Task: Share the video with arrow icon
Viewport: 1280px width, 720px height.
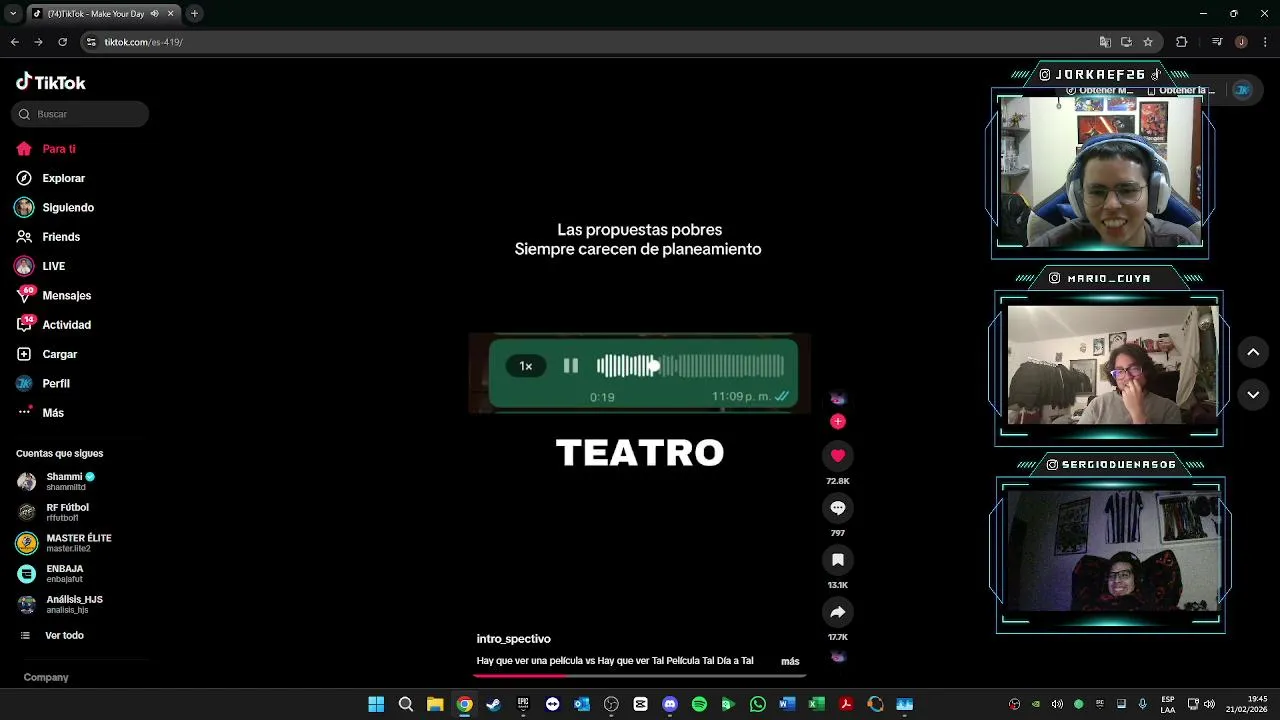Action: pos(838,612)
